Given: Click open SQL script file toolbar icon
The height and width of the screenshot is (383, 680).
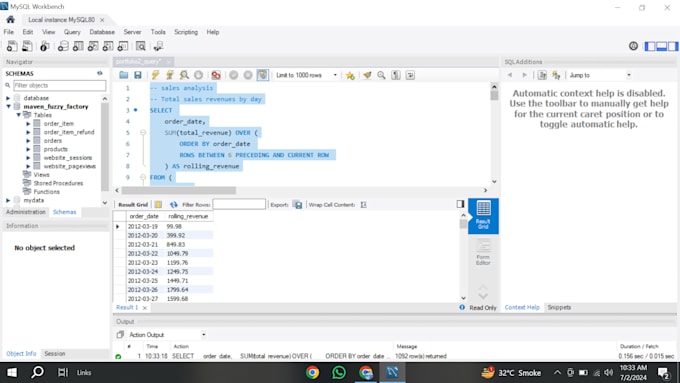Looking at the screenshot, I should coord(27,46).
